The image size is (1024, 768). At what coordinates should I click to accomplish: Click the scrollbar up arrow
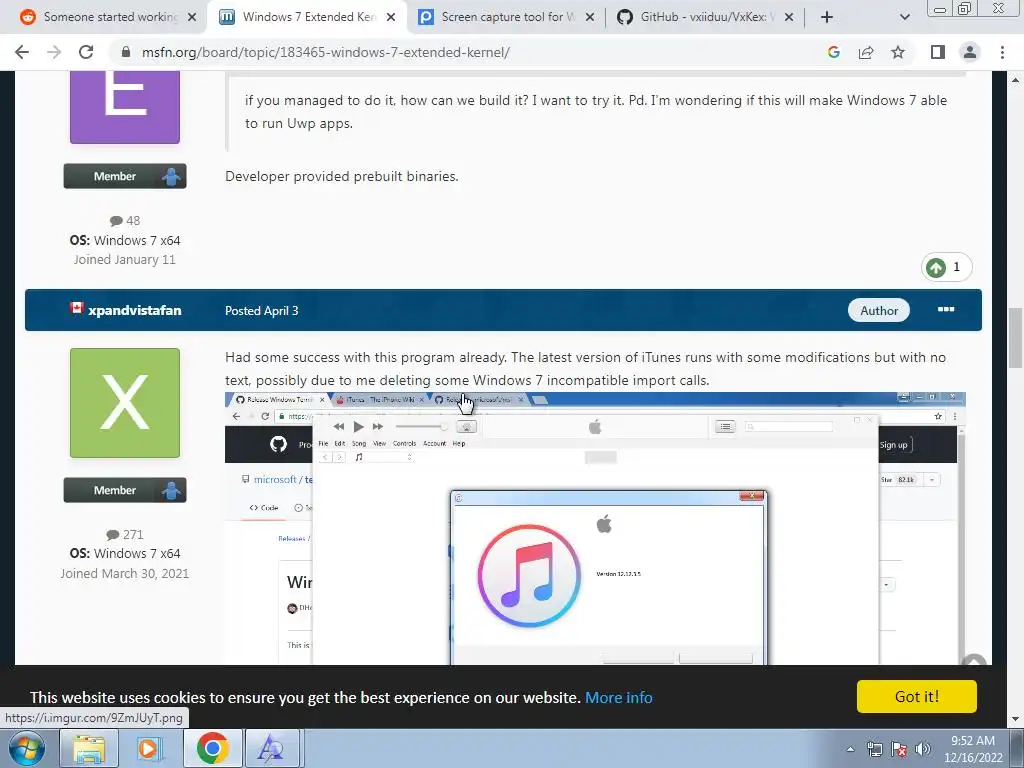pos(1016,80)
